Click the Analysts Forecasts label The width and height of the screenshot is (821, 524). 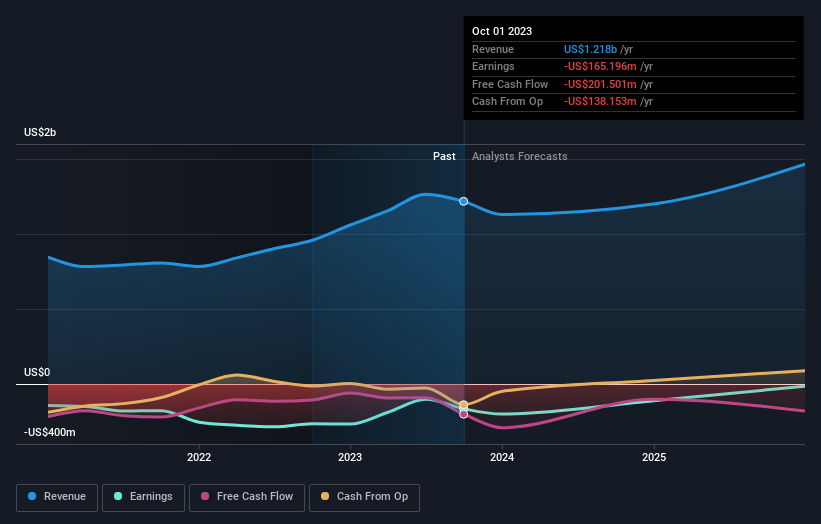[x=519, y=156]
